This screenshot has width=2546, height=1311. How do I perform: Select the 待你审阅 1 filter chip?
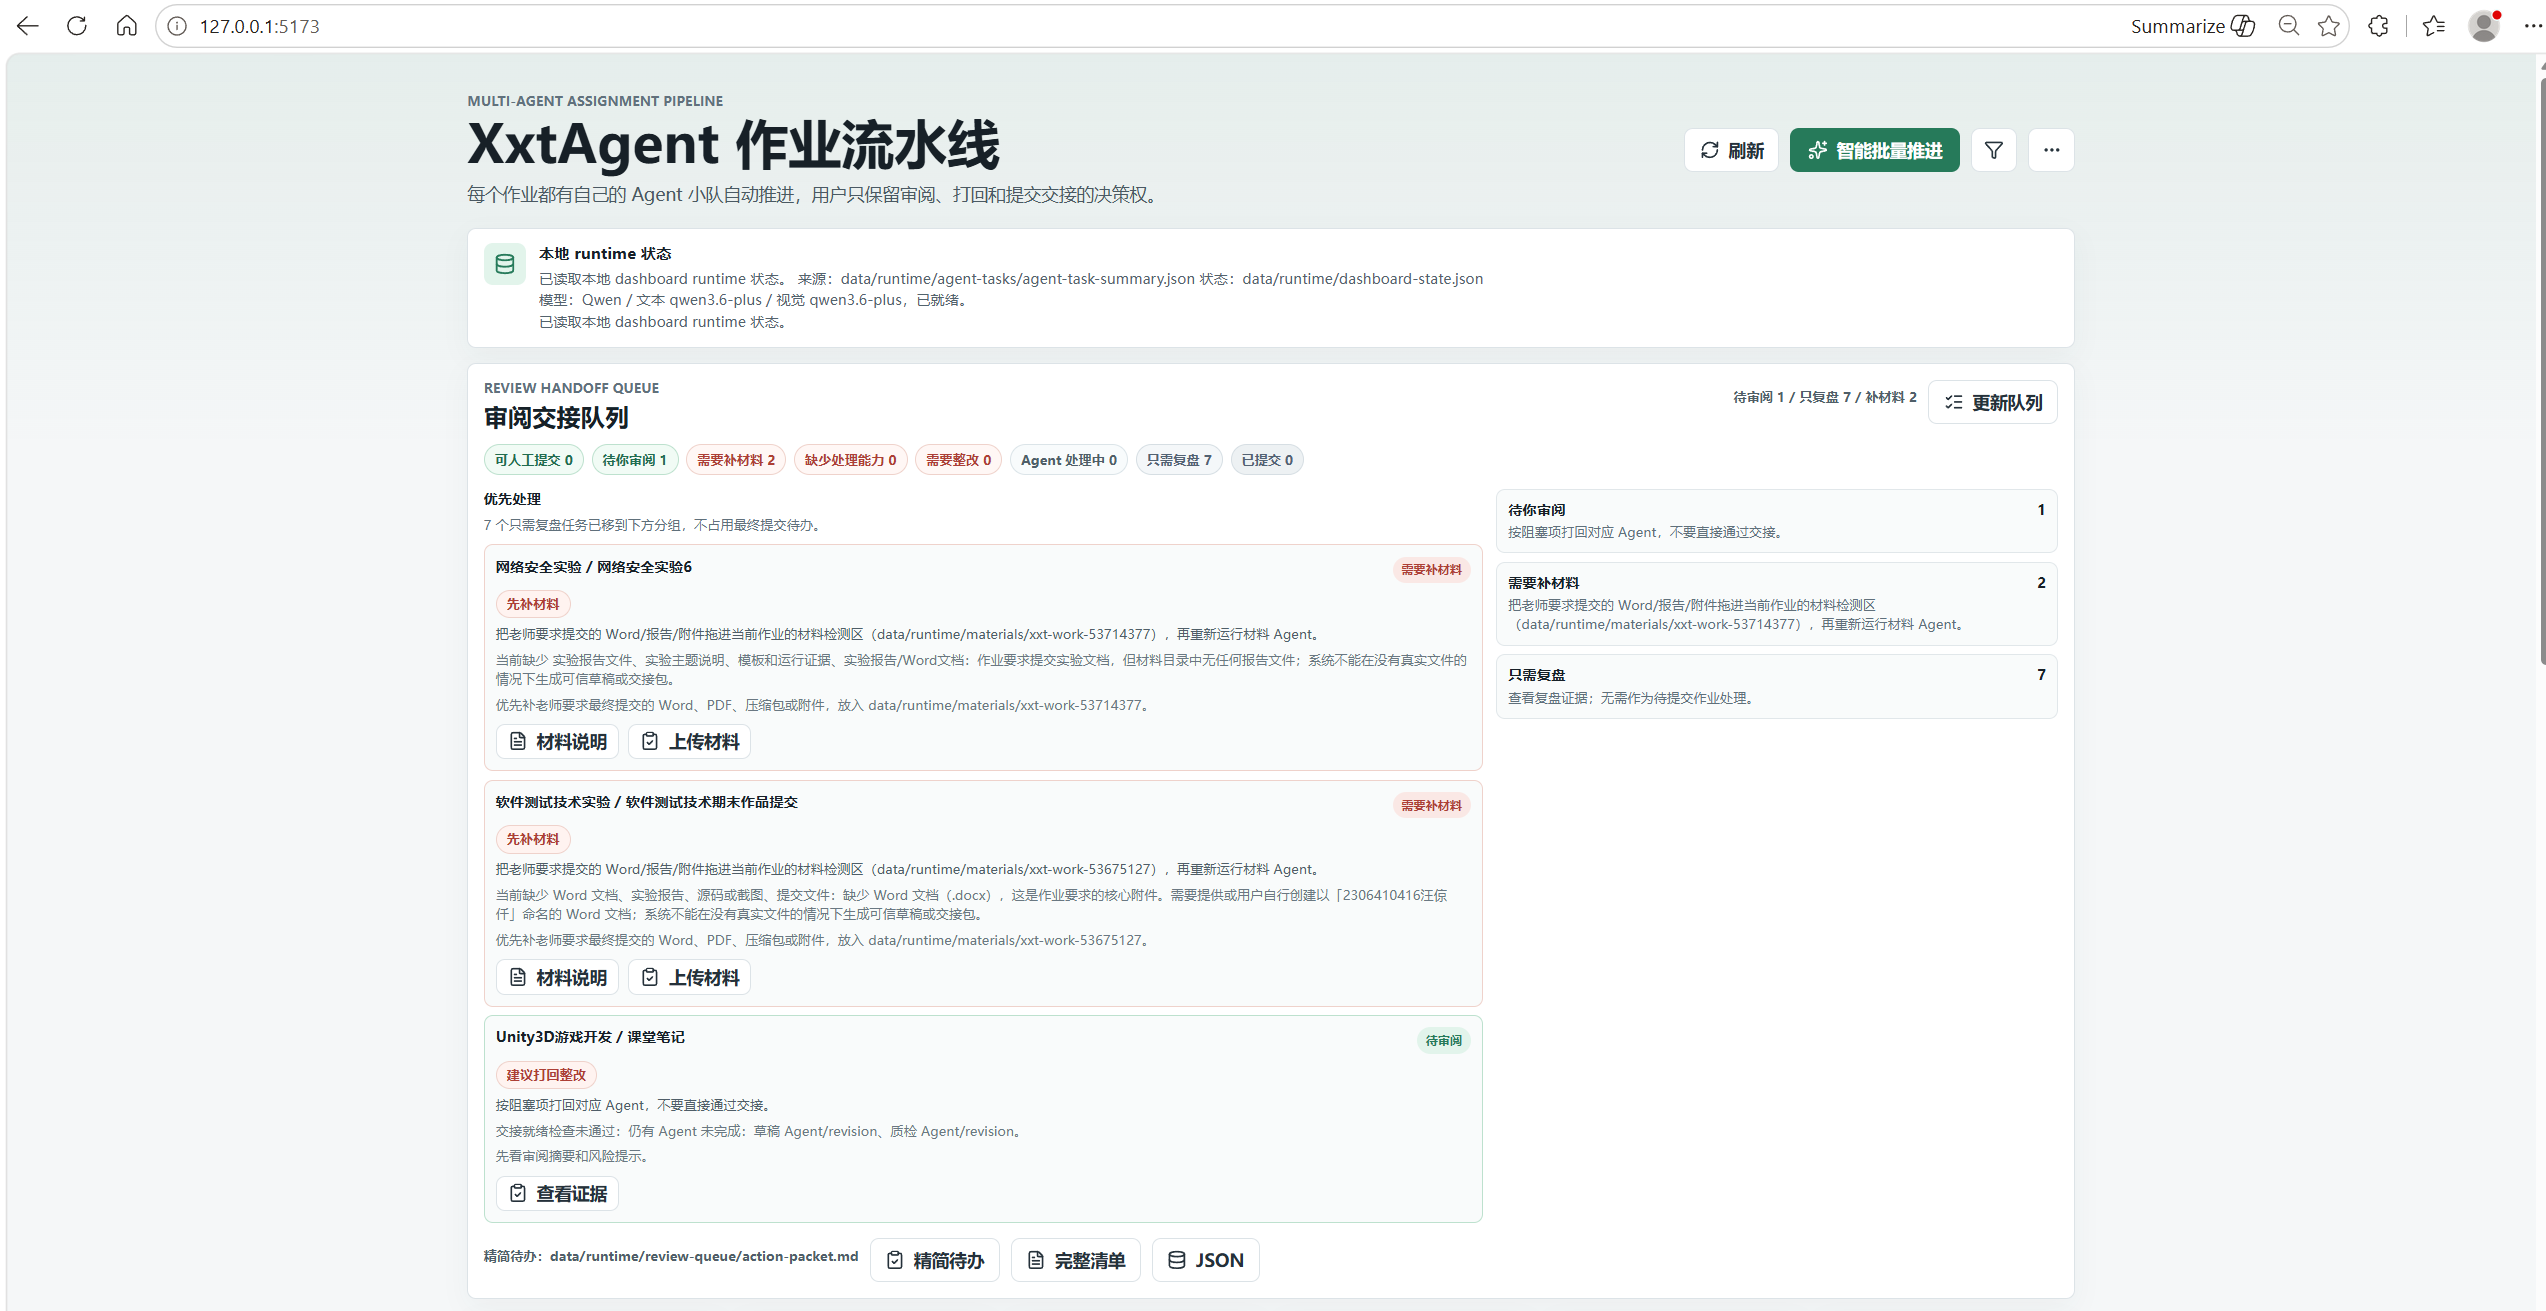[x=635, y=460]
